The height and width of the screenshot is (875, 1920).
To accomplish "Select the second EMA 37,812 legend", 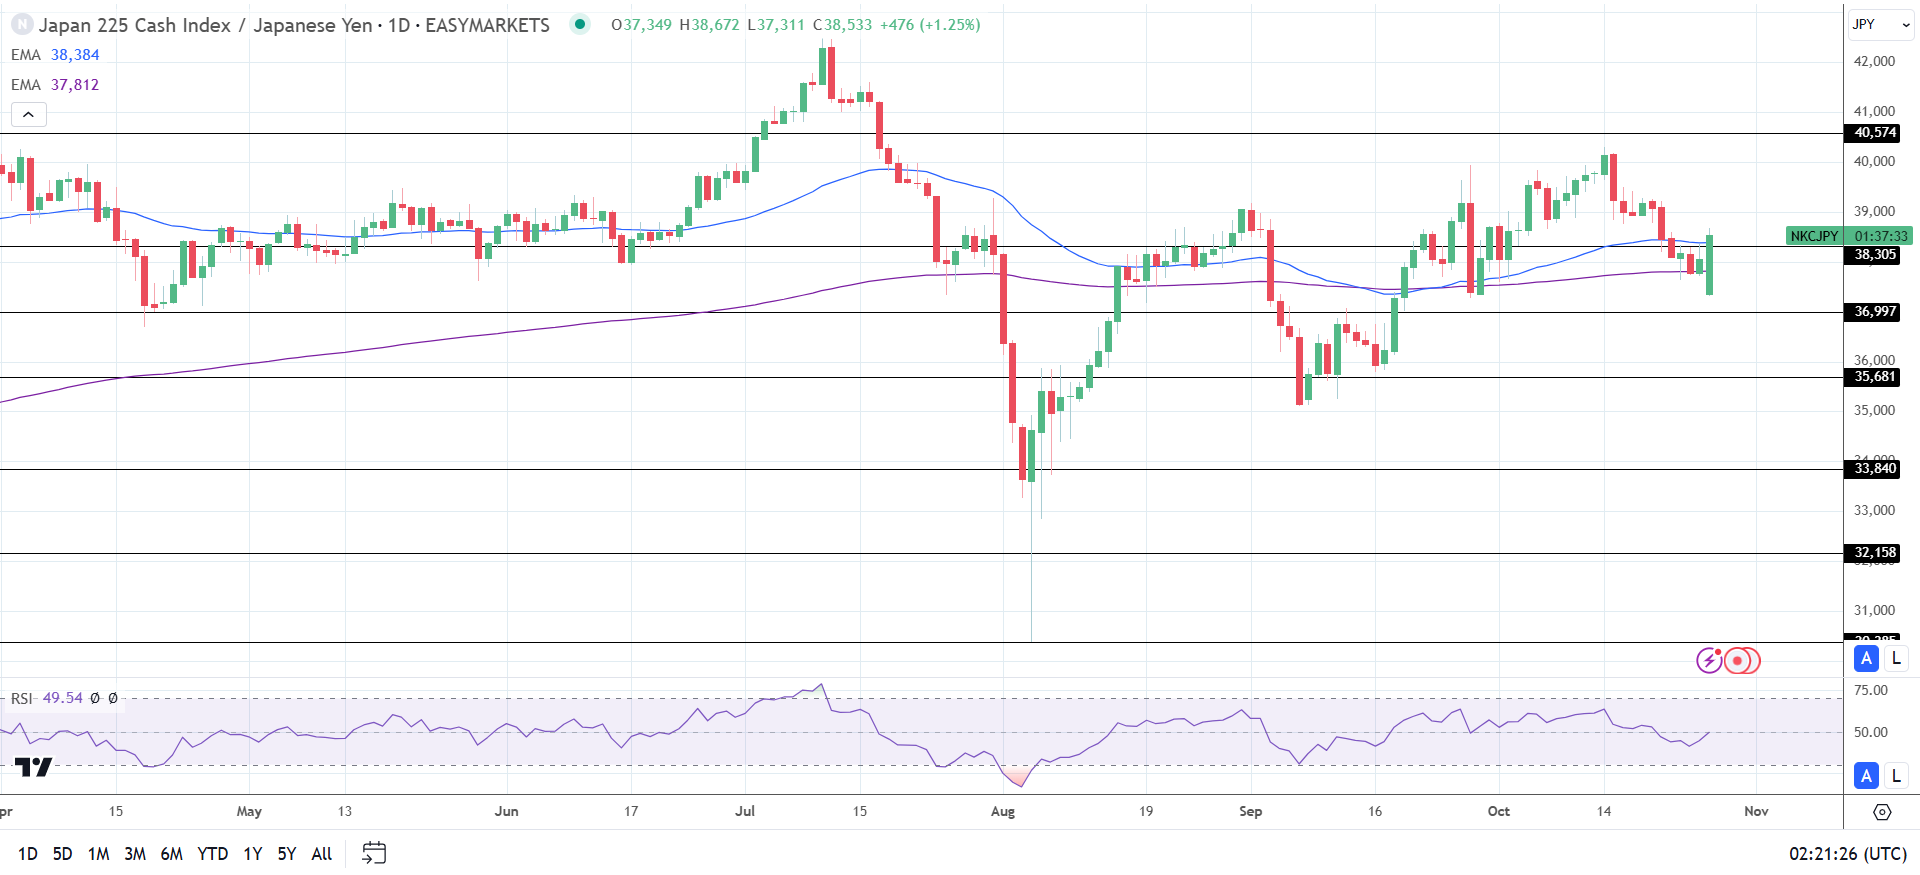I will pos(55,85).
